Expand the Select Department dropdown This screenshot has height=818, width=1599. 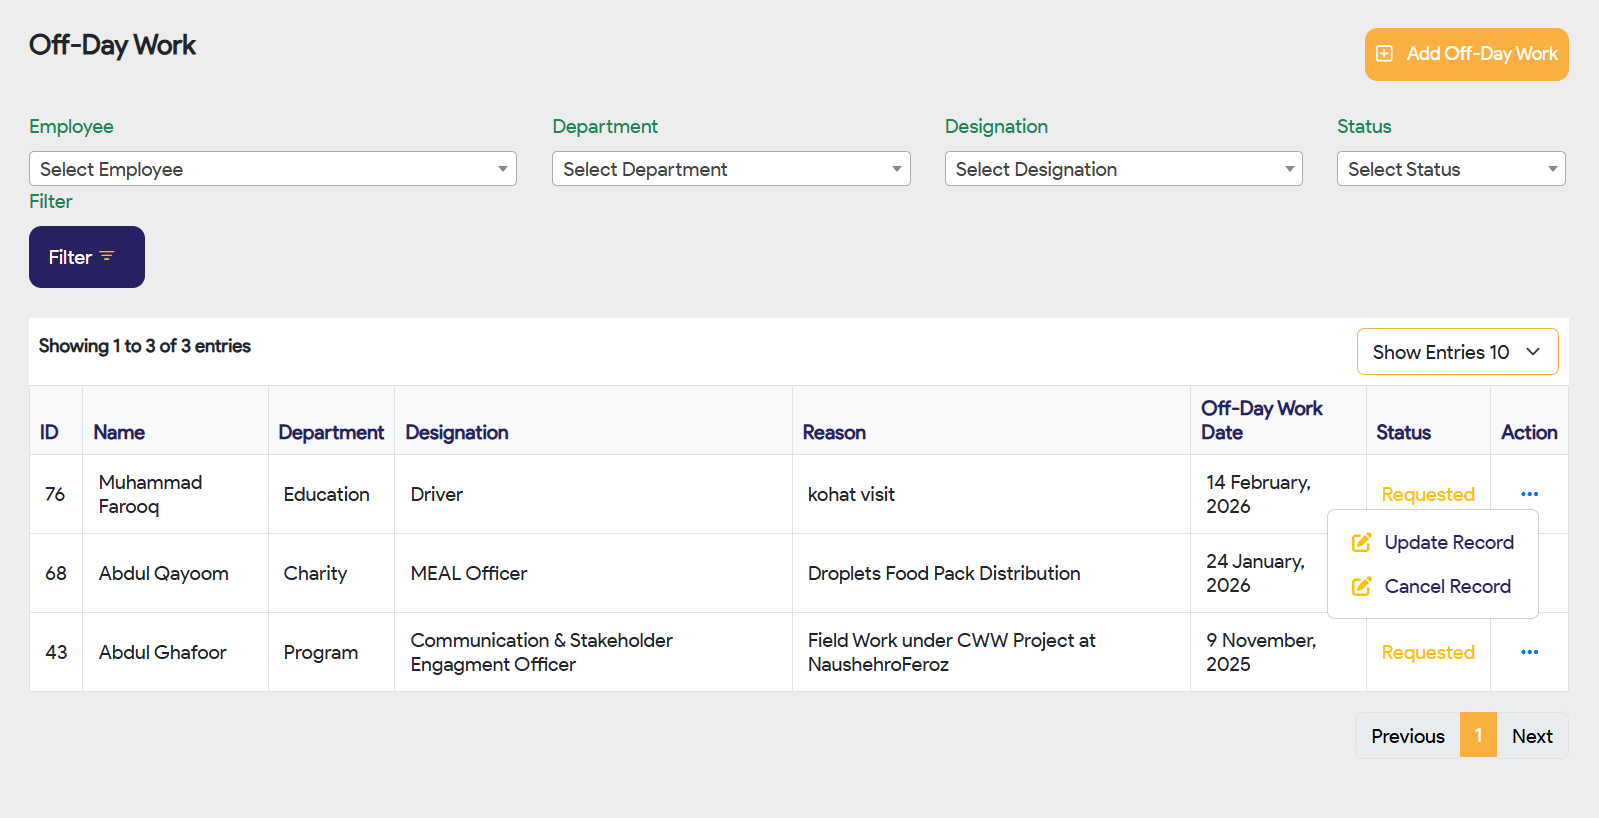[x=731, y=169]
